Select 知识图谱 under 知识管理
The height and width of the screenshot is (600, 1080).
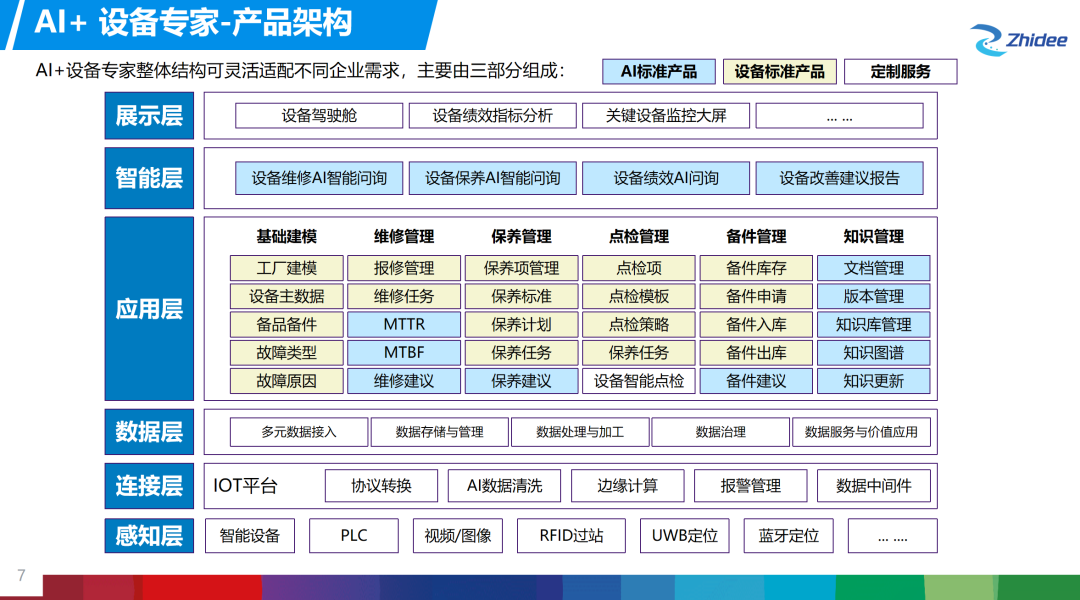(x=873, y=353)
